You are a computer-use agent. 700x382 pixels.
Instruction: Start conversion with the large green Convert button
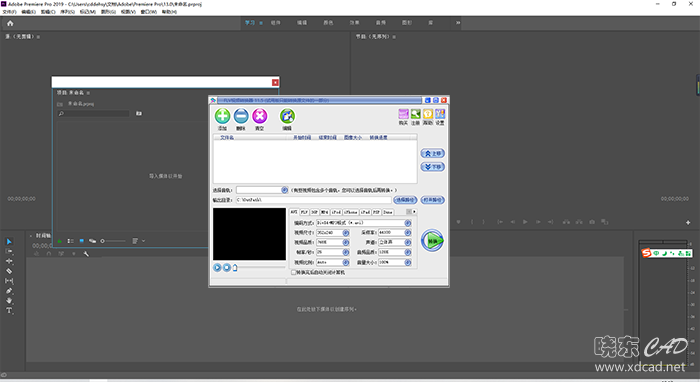click(432, 241)
